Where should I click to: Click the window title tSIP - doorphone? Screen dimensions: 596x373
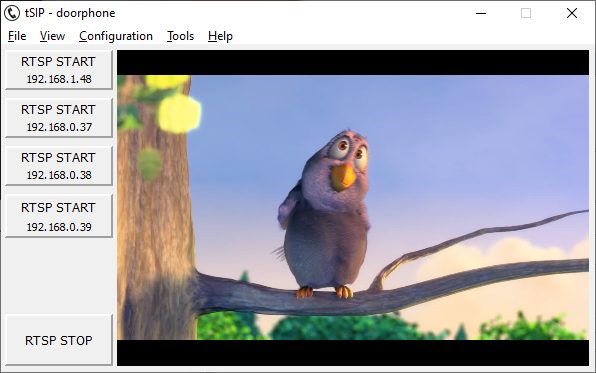70,13
